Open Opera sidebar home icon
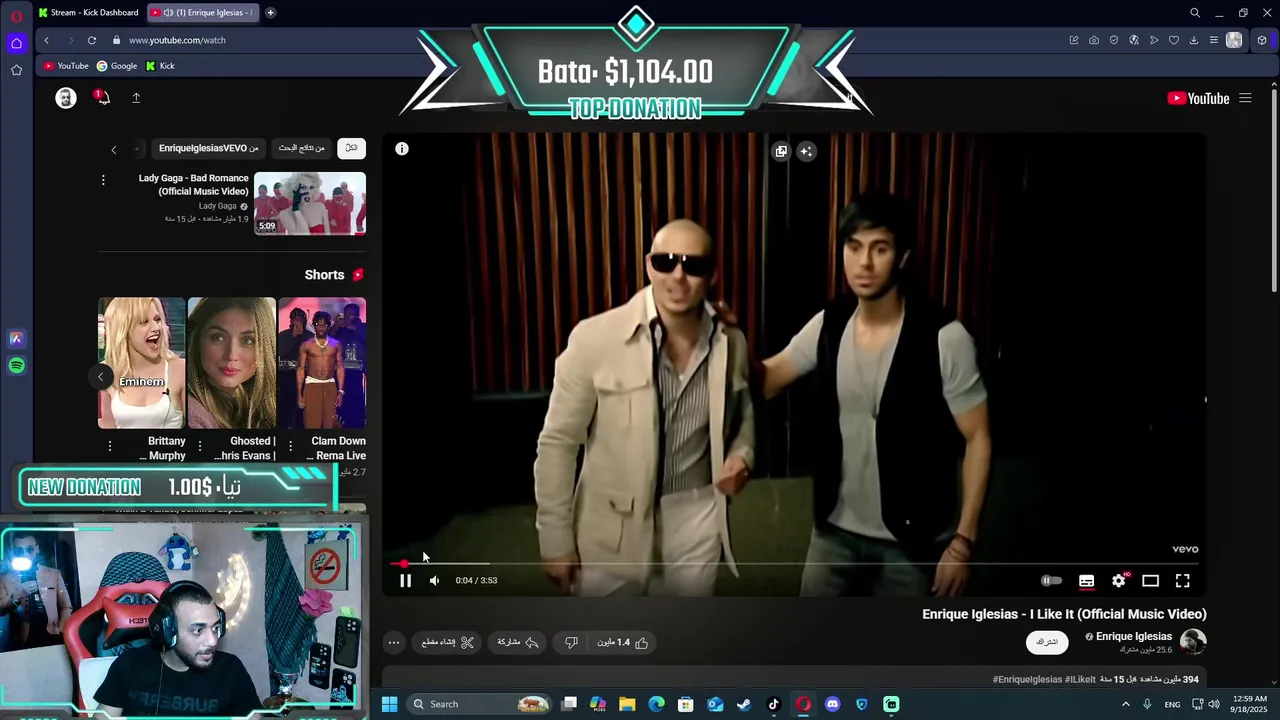 16,43
